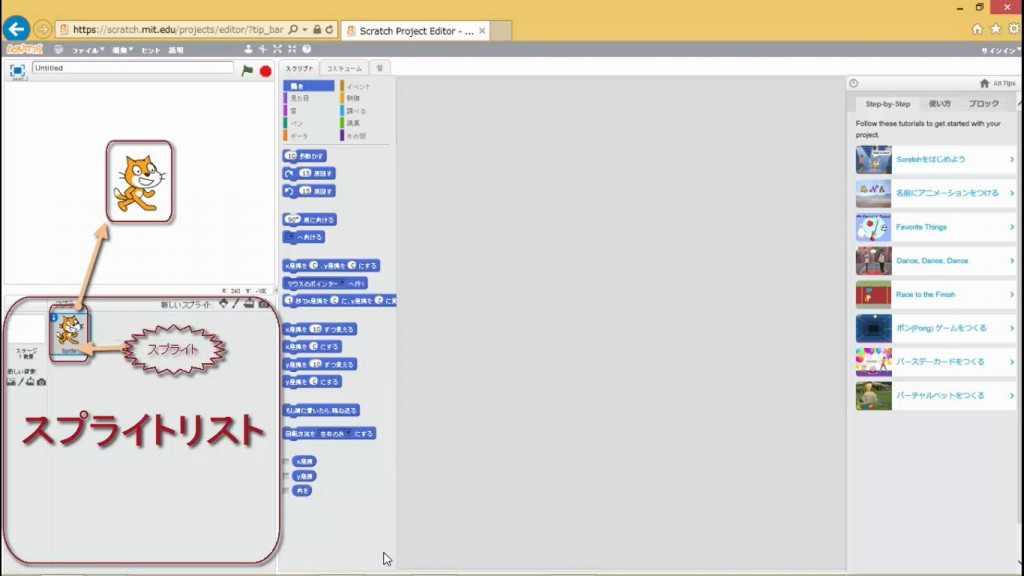
Task: Upload sprite from file icon
Action: [x=249, y=304]
